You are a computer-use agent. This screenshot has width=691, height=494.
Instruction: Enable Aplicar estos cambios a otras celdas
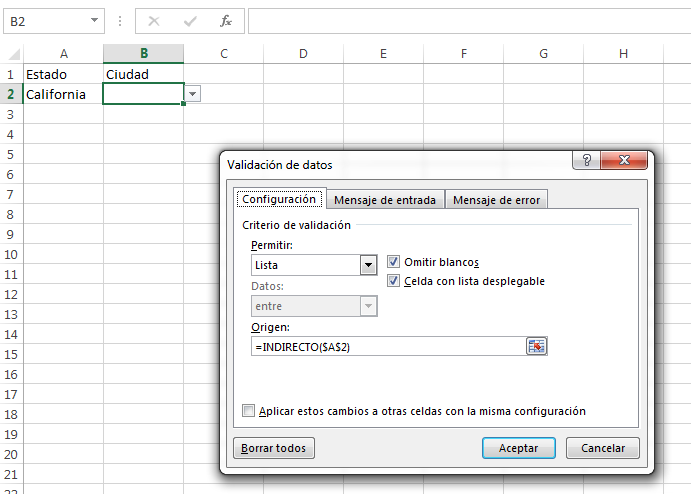pyautogui.click(x=249, y=411)
